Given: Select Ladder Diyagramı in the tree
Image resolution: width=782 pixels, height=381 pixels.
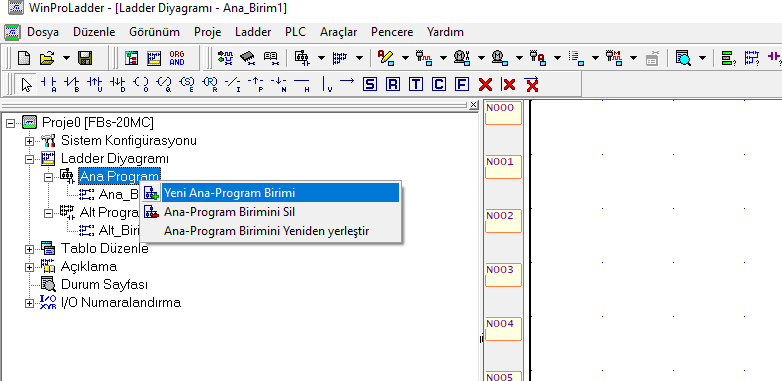Looking at the screenshot, I should pyautogui.click(x=115, y=159).
